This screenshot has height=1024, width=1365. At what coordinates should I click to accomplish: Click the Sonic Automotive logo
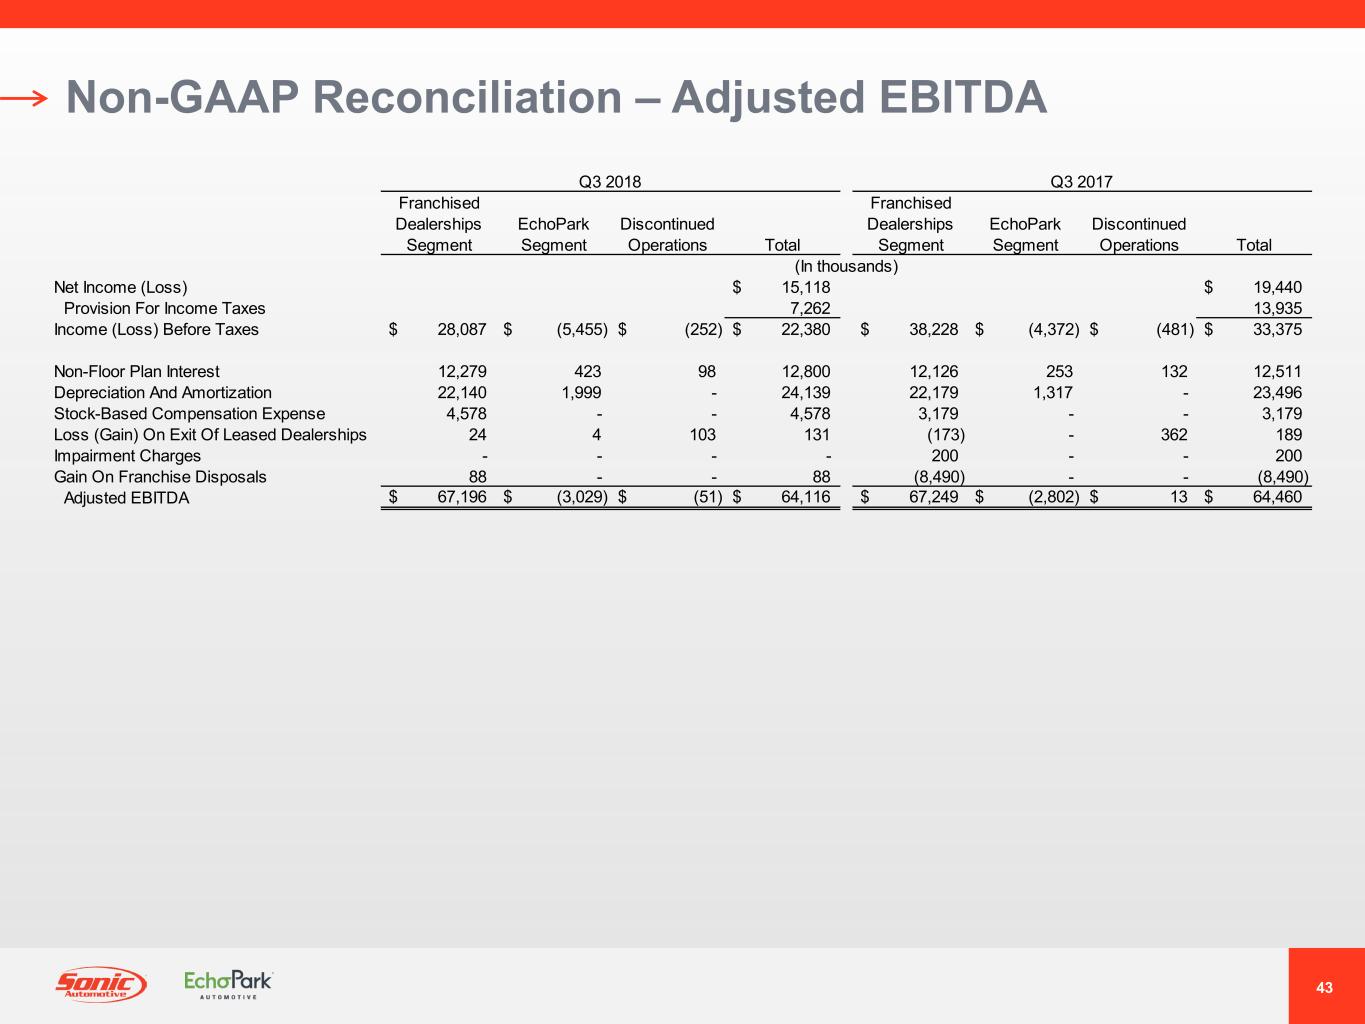coord(100,984)
